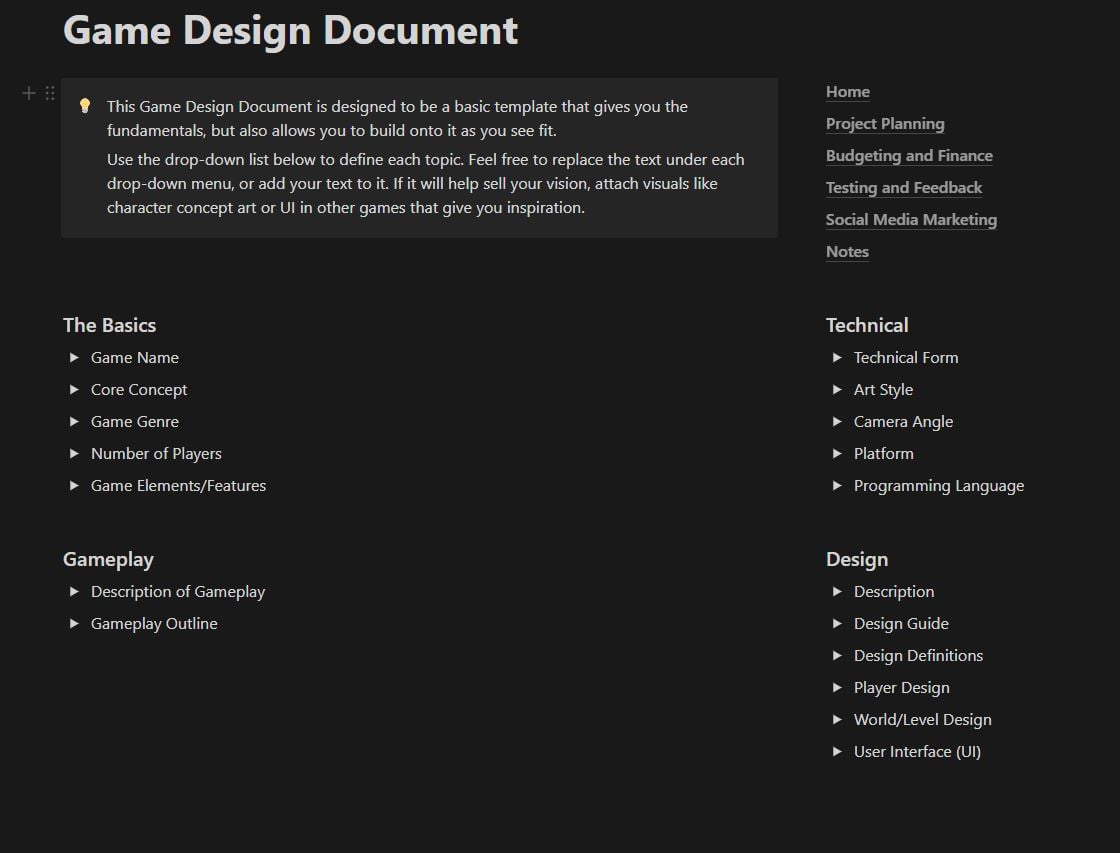
Task: Expand the Technical Form toggle
Action: tap(837, 357)
